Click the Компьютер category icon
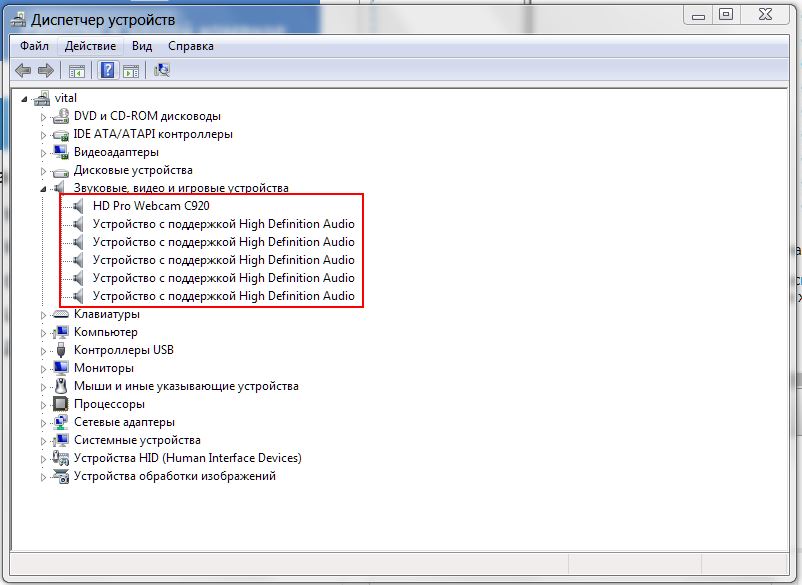The height and width of the screenshot is (585, 802). pyautogui.click(x=61, y=332)
